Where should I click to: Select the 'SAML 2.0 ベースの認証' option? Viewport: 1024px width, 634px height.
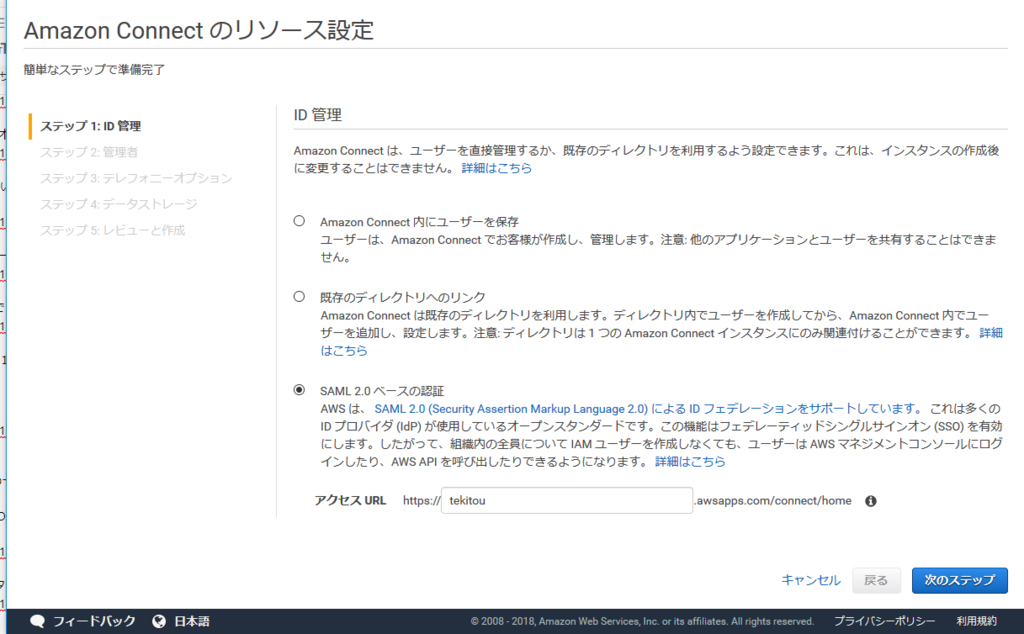(298, 388)
